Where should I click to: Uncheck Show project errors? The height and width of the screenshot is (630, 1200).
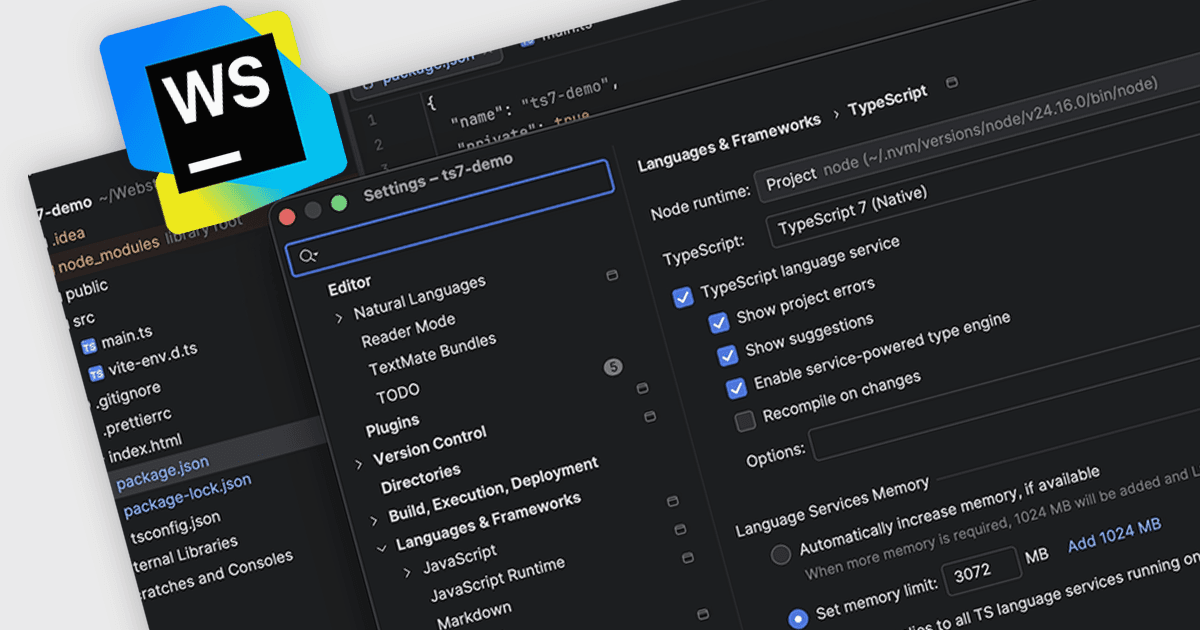click(718, 322)
